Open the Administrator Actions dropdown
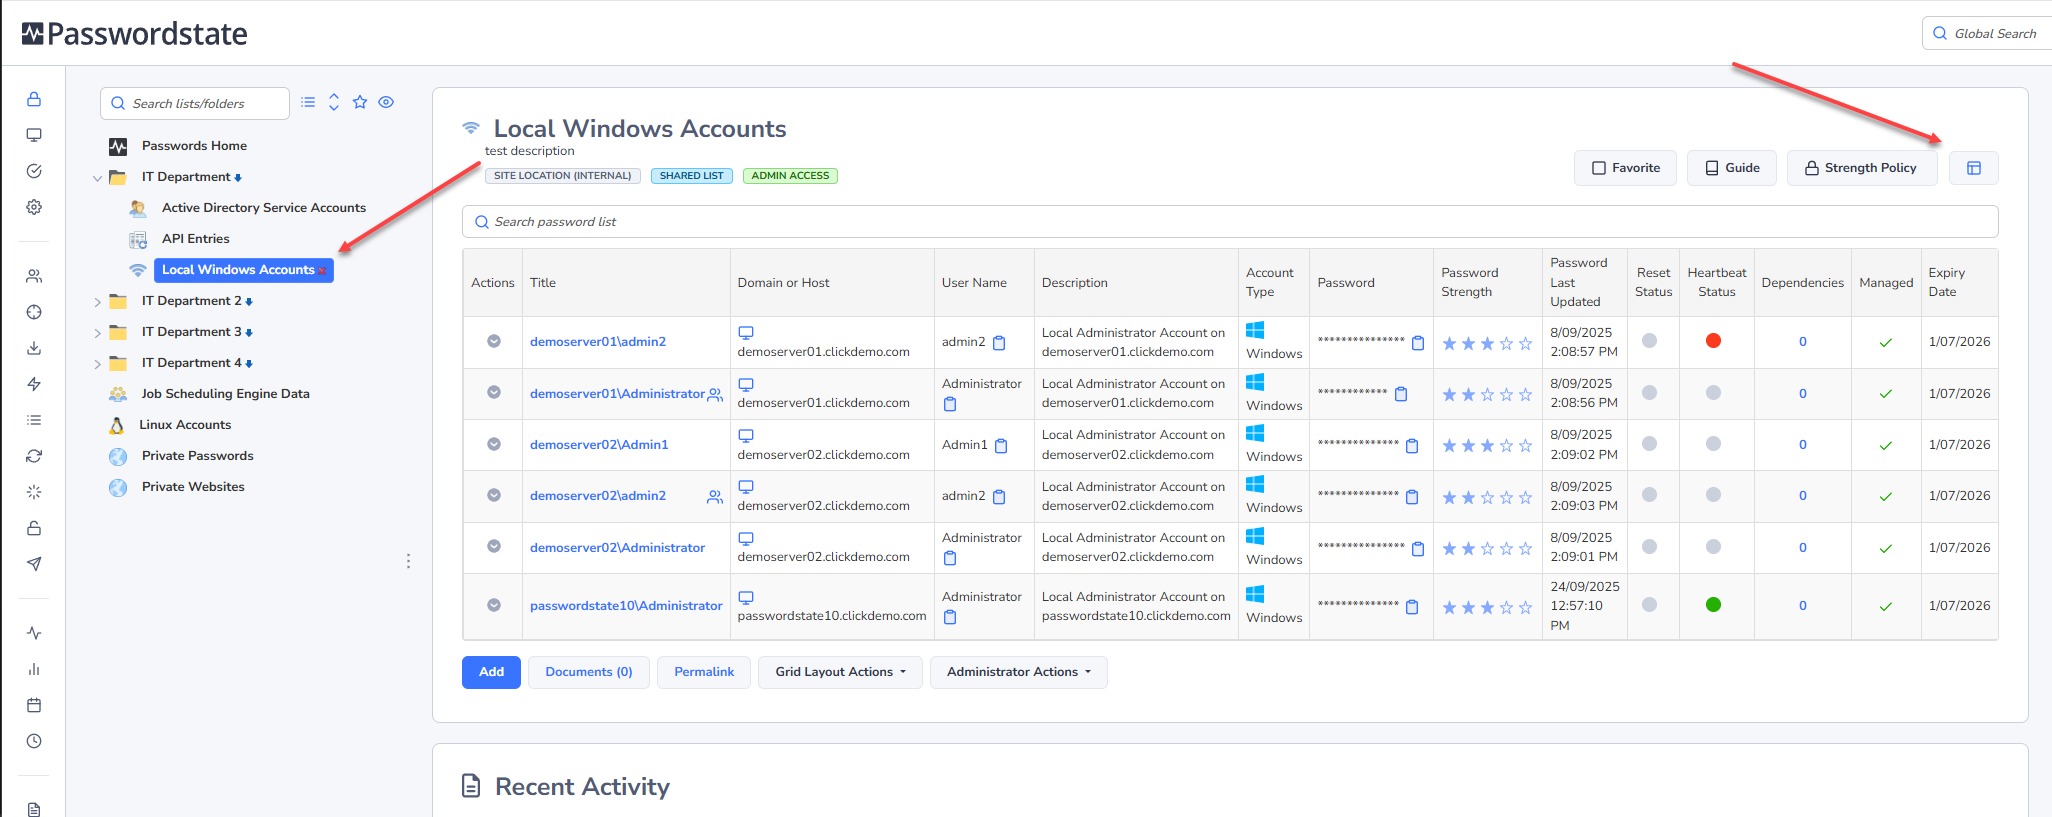2052x817 pixels. [1018, 672]
